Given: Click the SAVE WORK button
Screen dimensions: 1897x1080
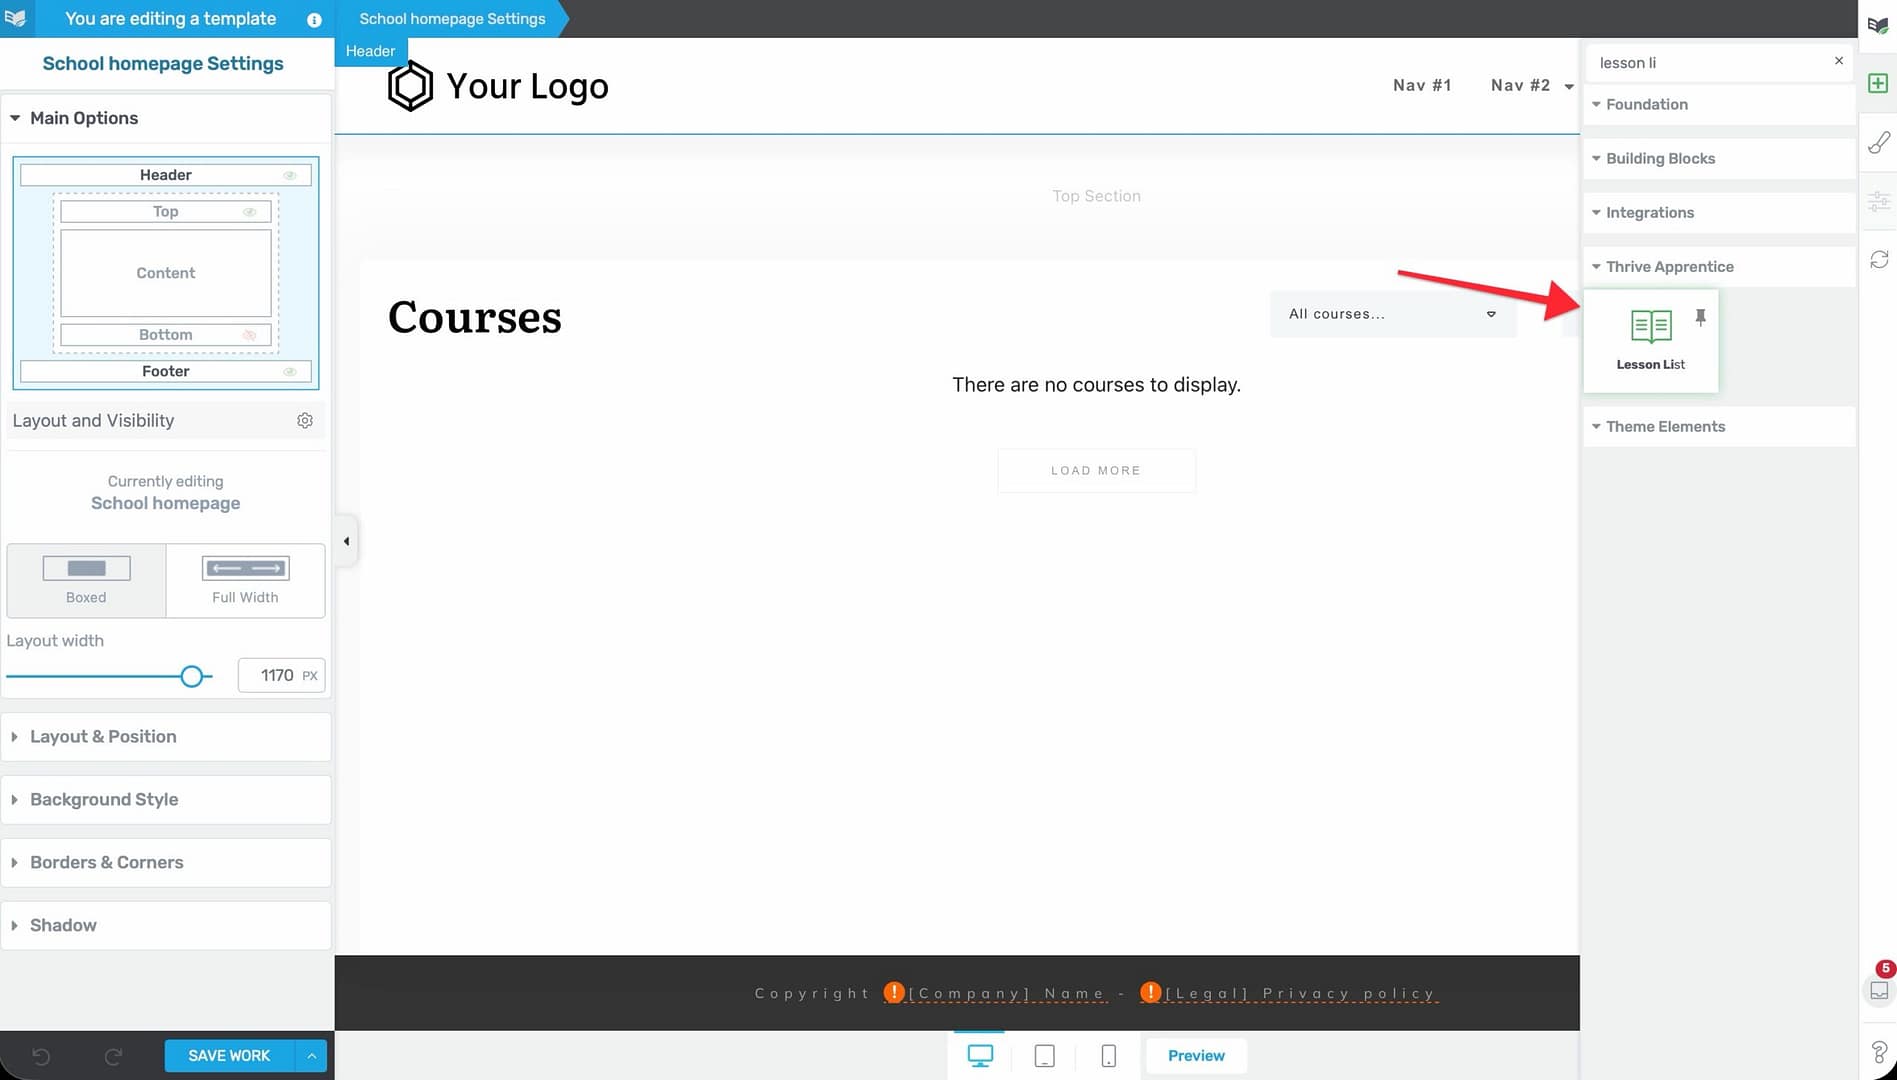Looking at the screenshot, I should click(x=229, y=1056).
